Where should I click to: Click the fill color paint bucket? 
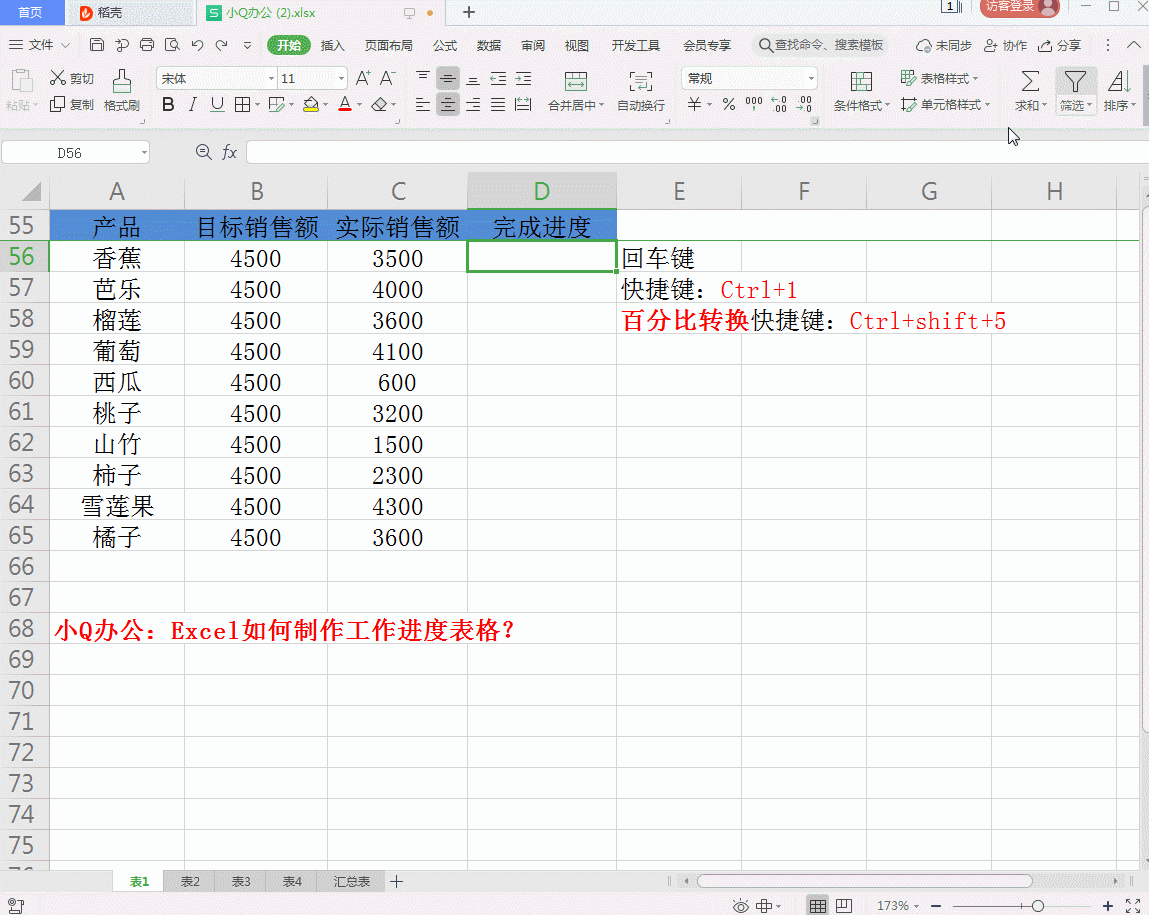point(311,104)
